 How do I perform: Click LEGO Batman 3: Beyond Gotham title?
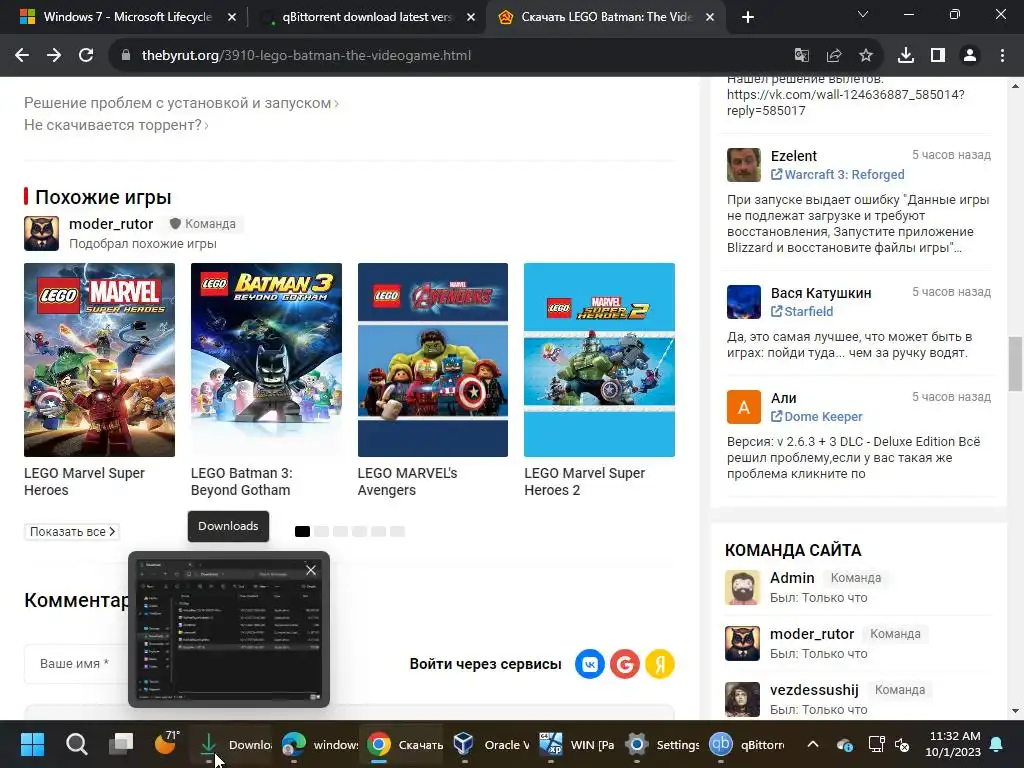click(242, 481)
